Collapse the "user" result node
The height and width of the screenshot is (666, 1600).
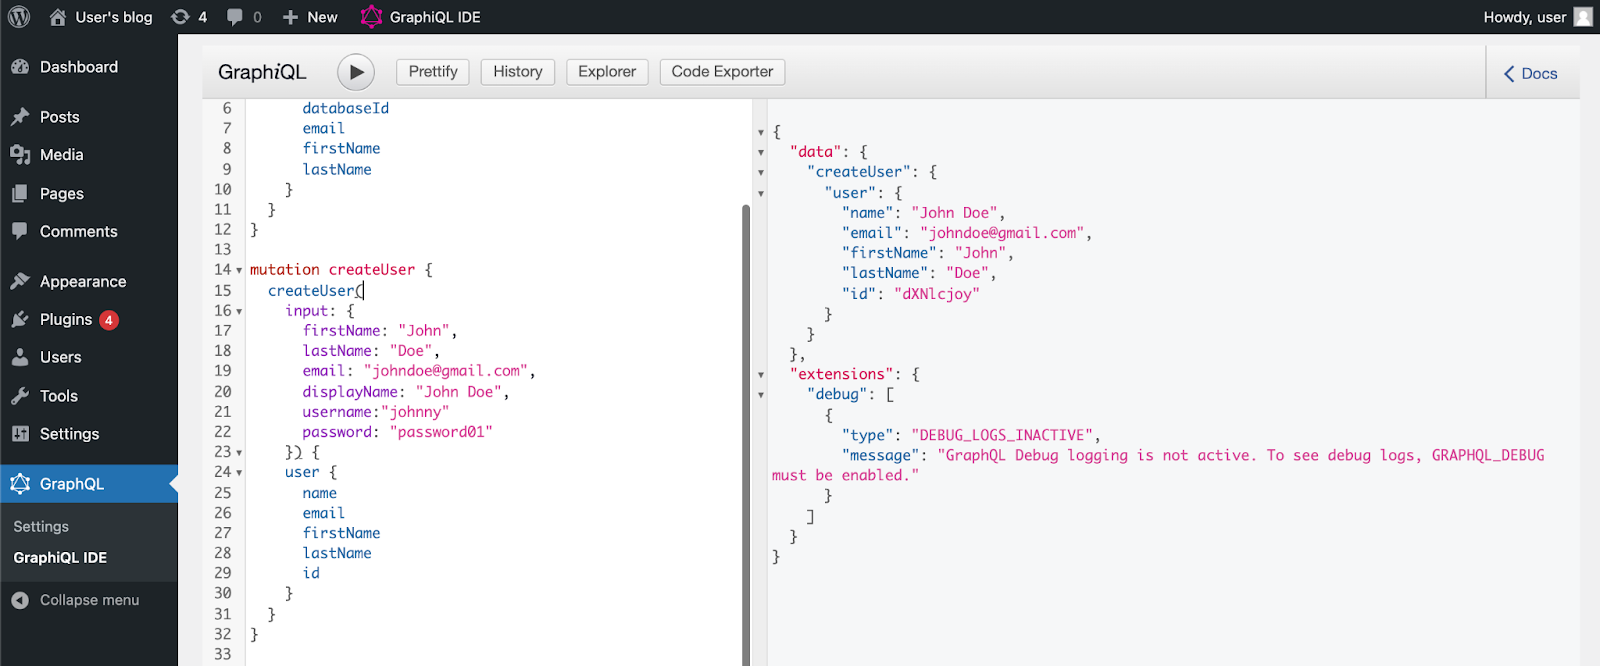tap(761, 193)
